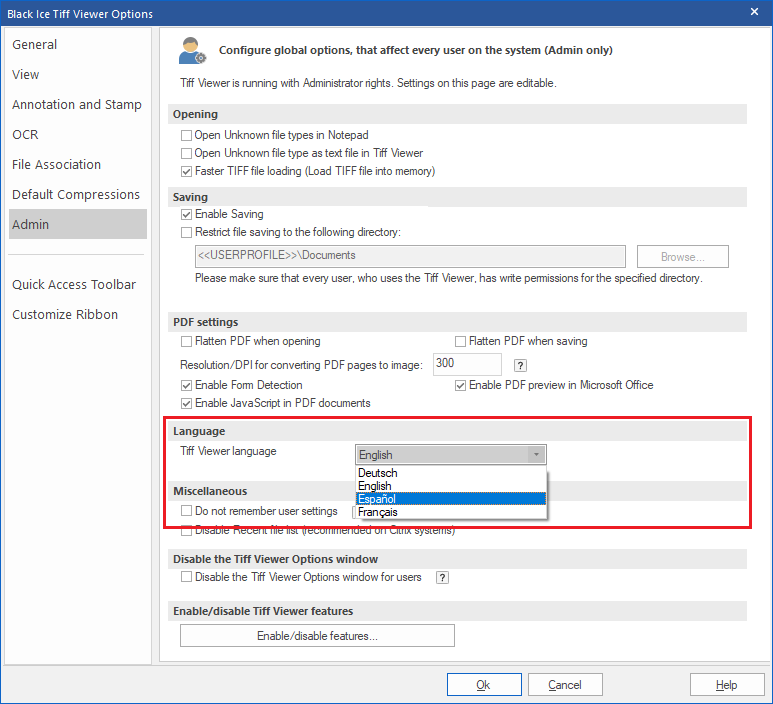Choose Deutsch from language list

click(451, 473)
